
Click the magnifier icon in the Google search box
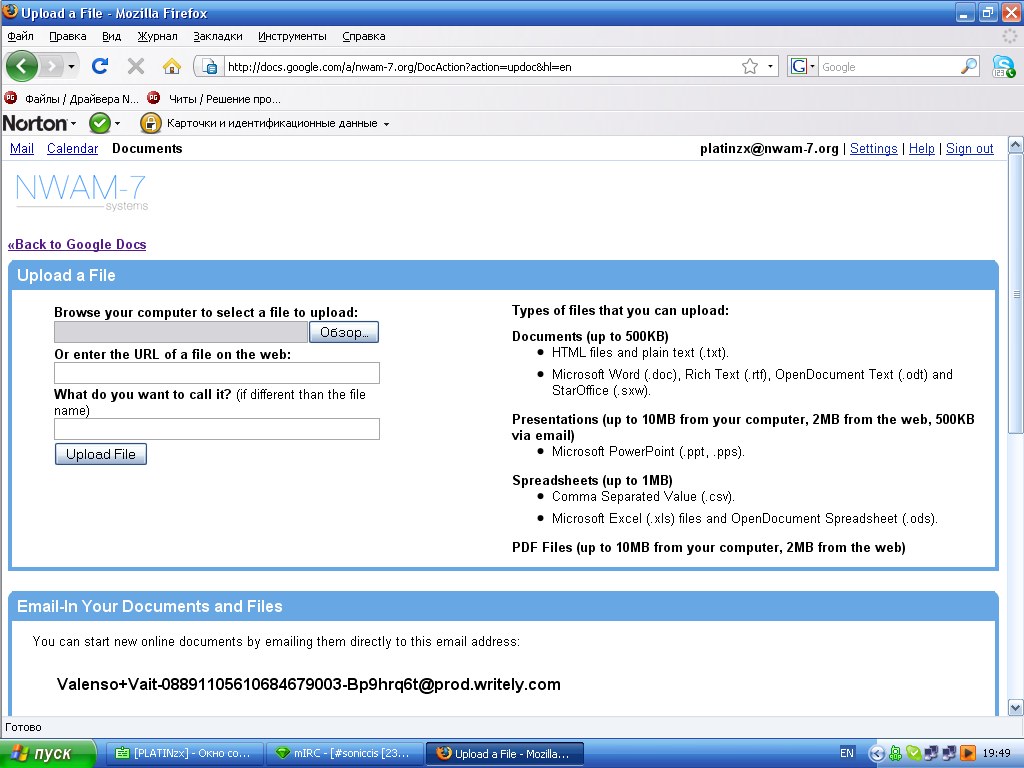pyautogui.click(x=969, y=66)
